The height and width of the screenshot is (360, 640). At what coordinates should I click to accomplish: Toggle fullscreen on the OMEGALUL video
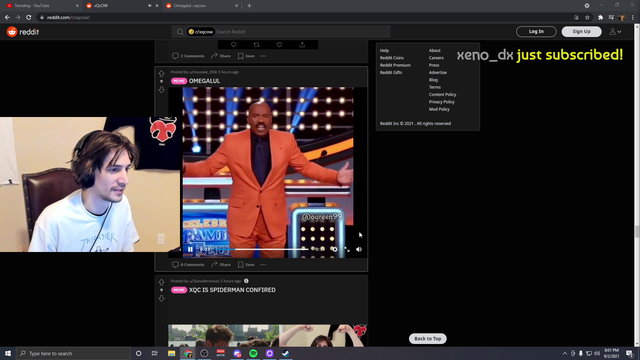pos(347,249)
